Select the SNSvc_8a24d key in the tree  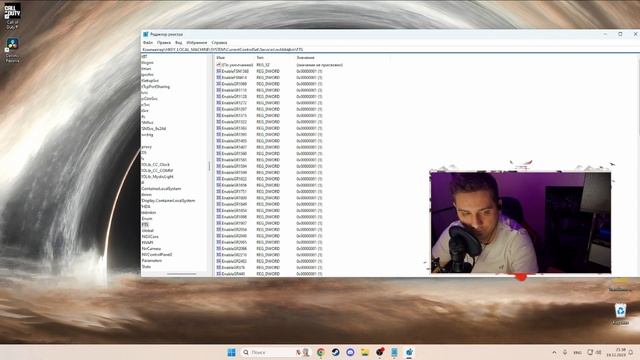click(x=153, y=129)
